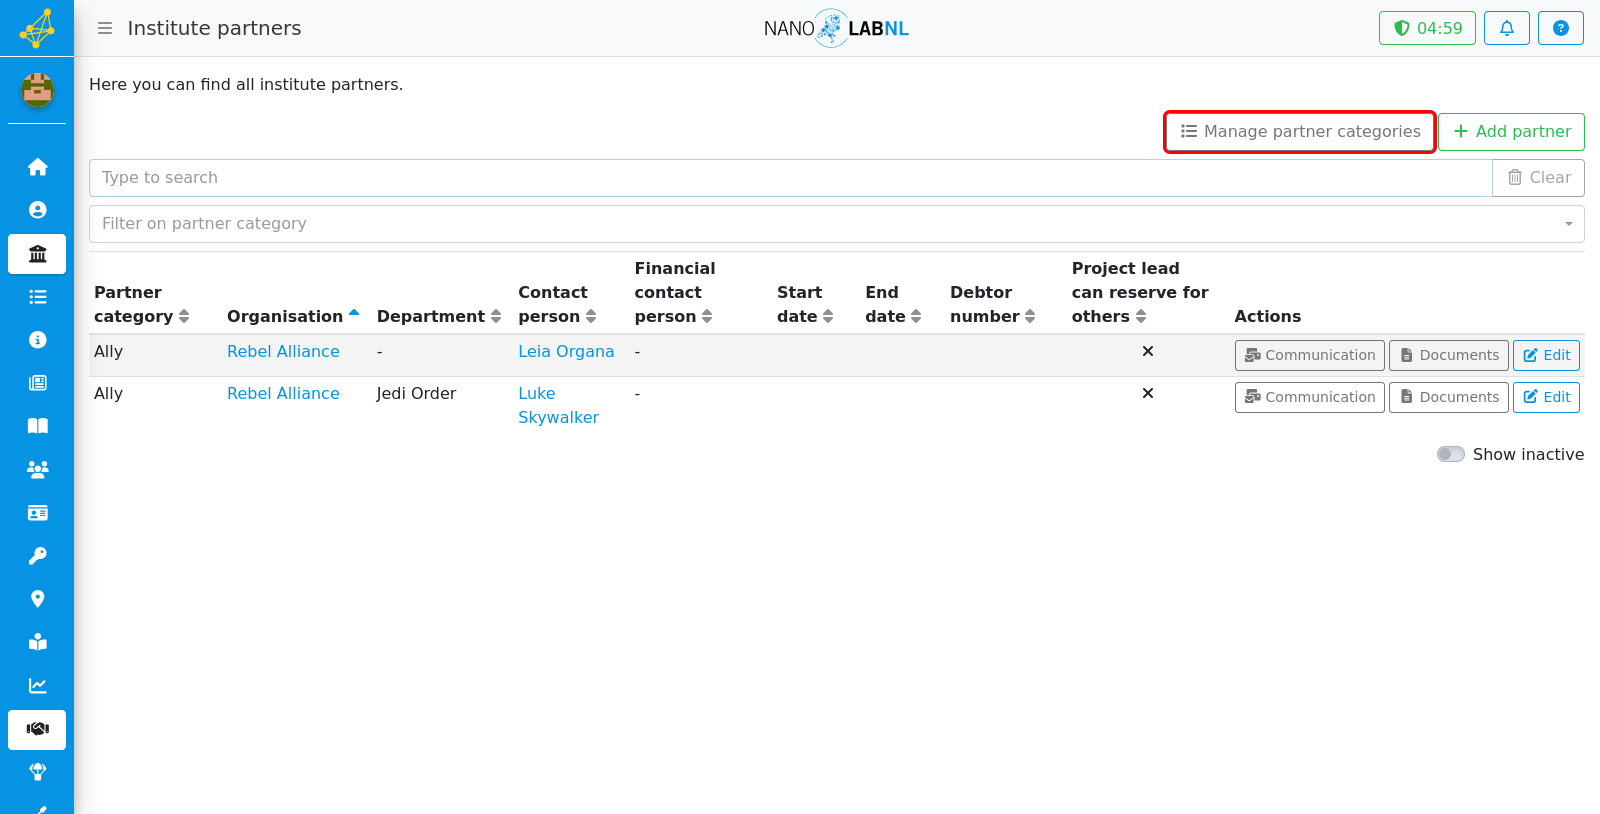Click the Type to search field
Viewport: 1600px width, 814px height.
(x=790, y=178)
